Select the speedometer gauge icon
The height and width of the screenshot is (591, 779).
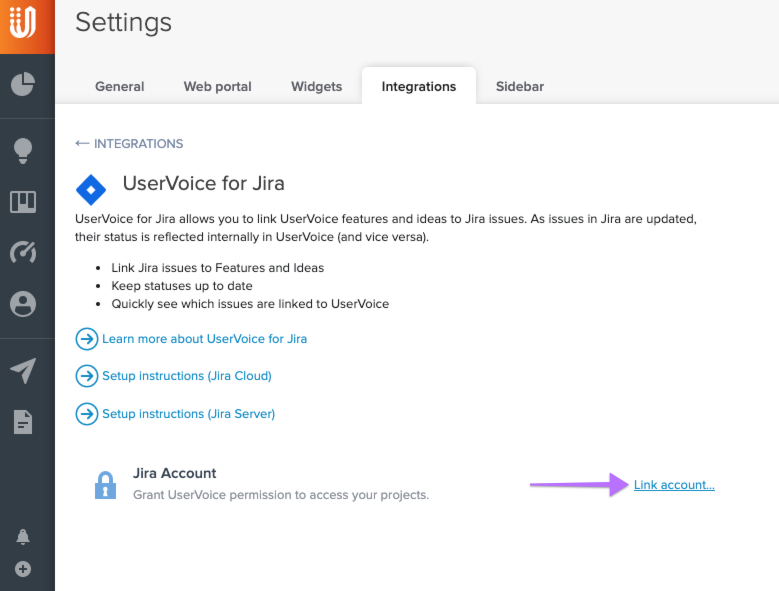pos(23,252)
